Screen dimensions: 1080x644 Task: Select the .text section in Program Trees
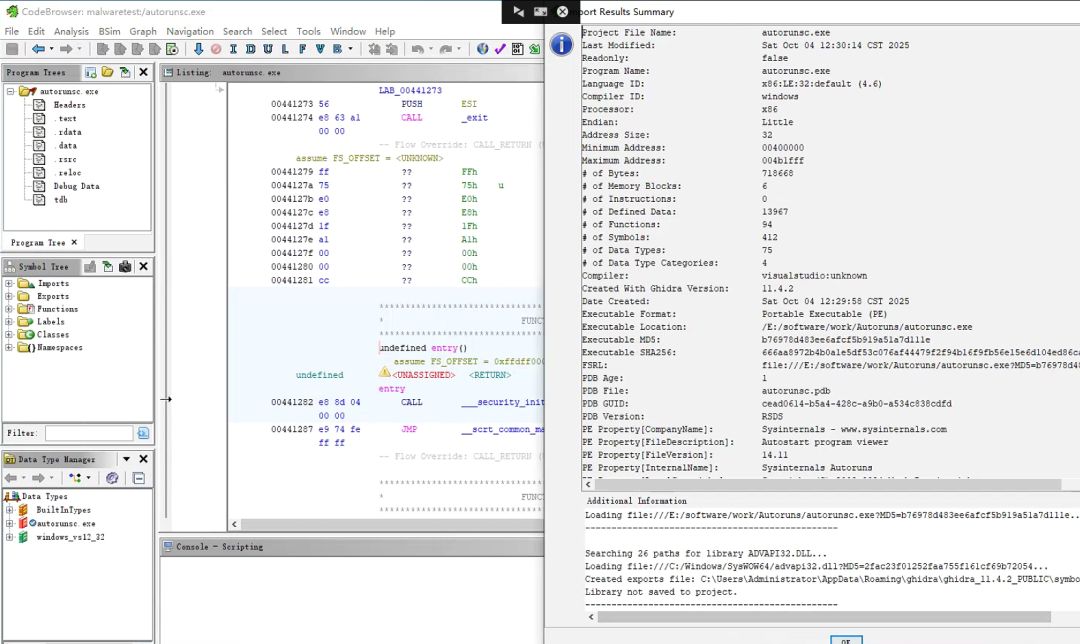tap(66, 118)
